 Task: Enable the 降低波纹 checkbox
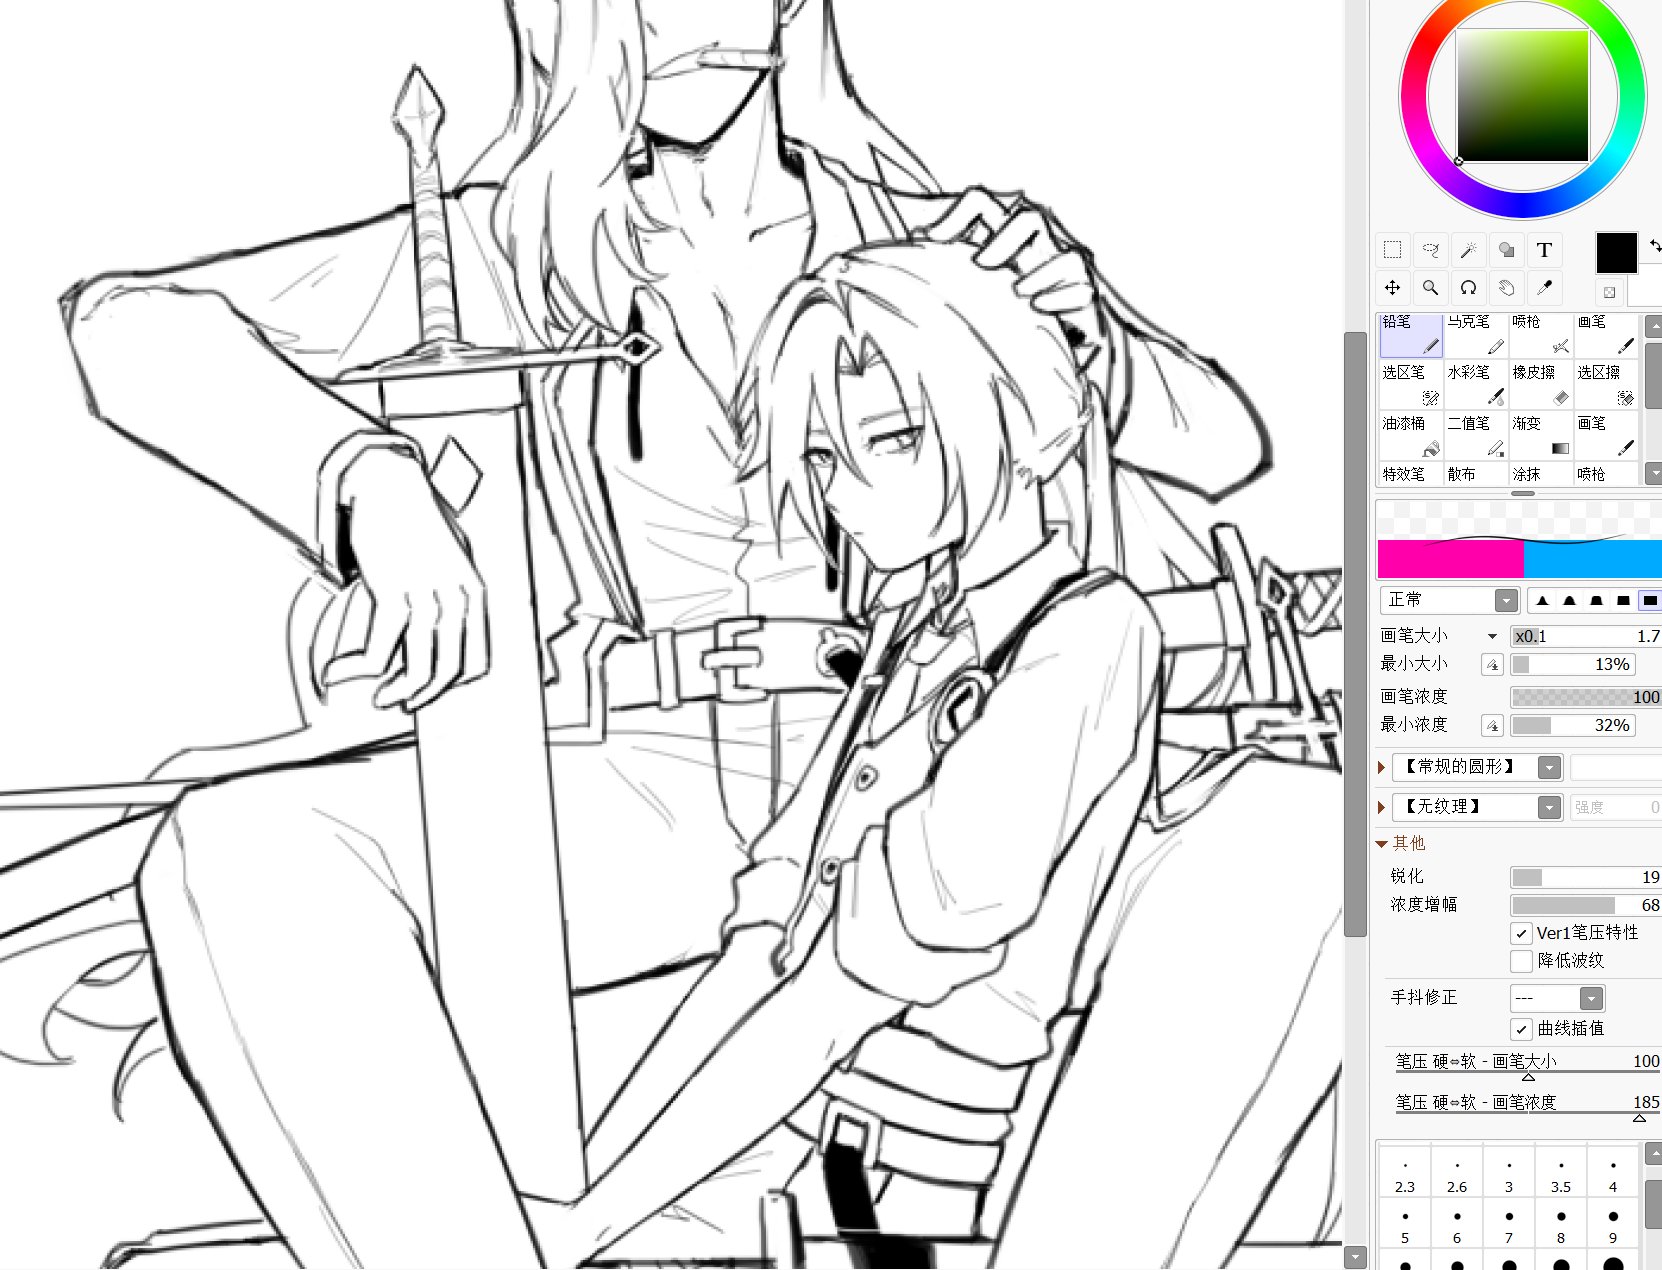pos(1522,961)
